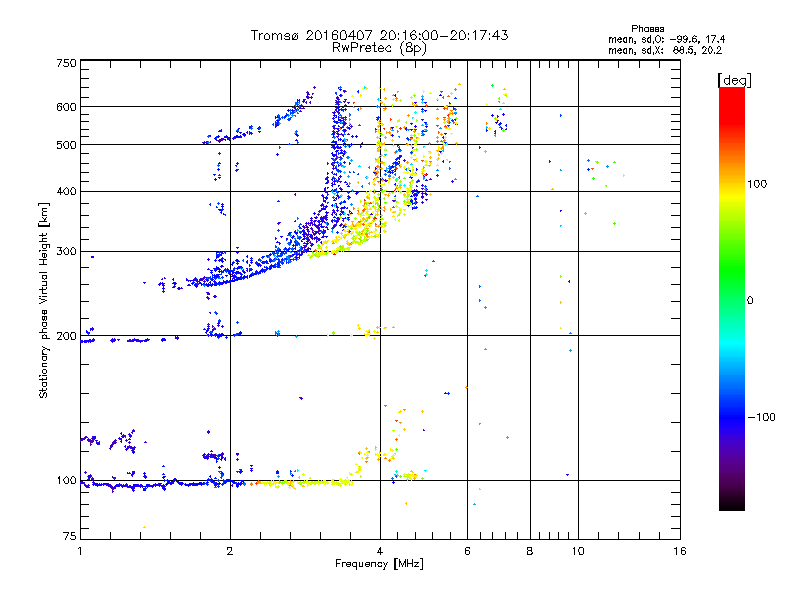Click the x-axis tick label '8'
Image resolution: width=800 pixels, height=600 pixels.
click(x=530, y=551)
